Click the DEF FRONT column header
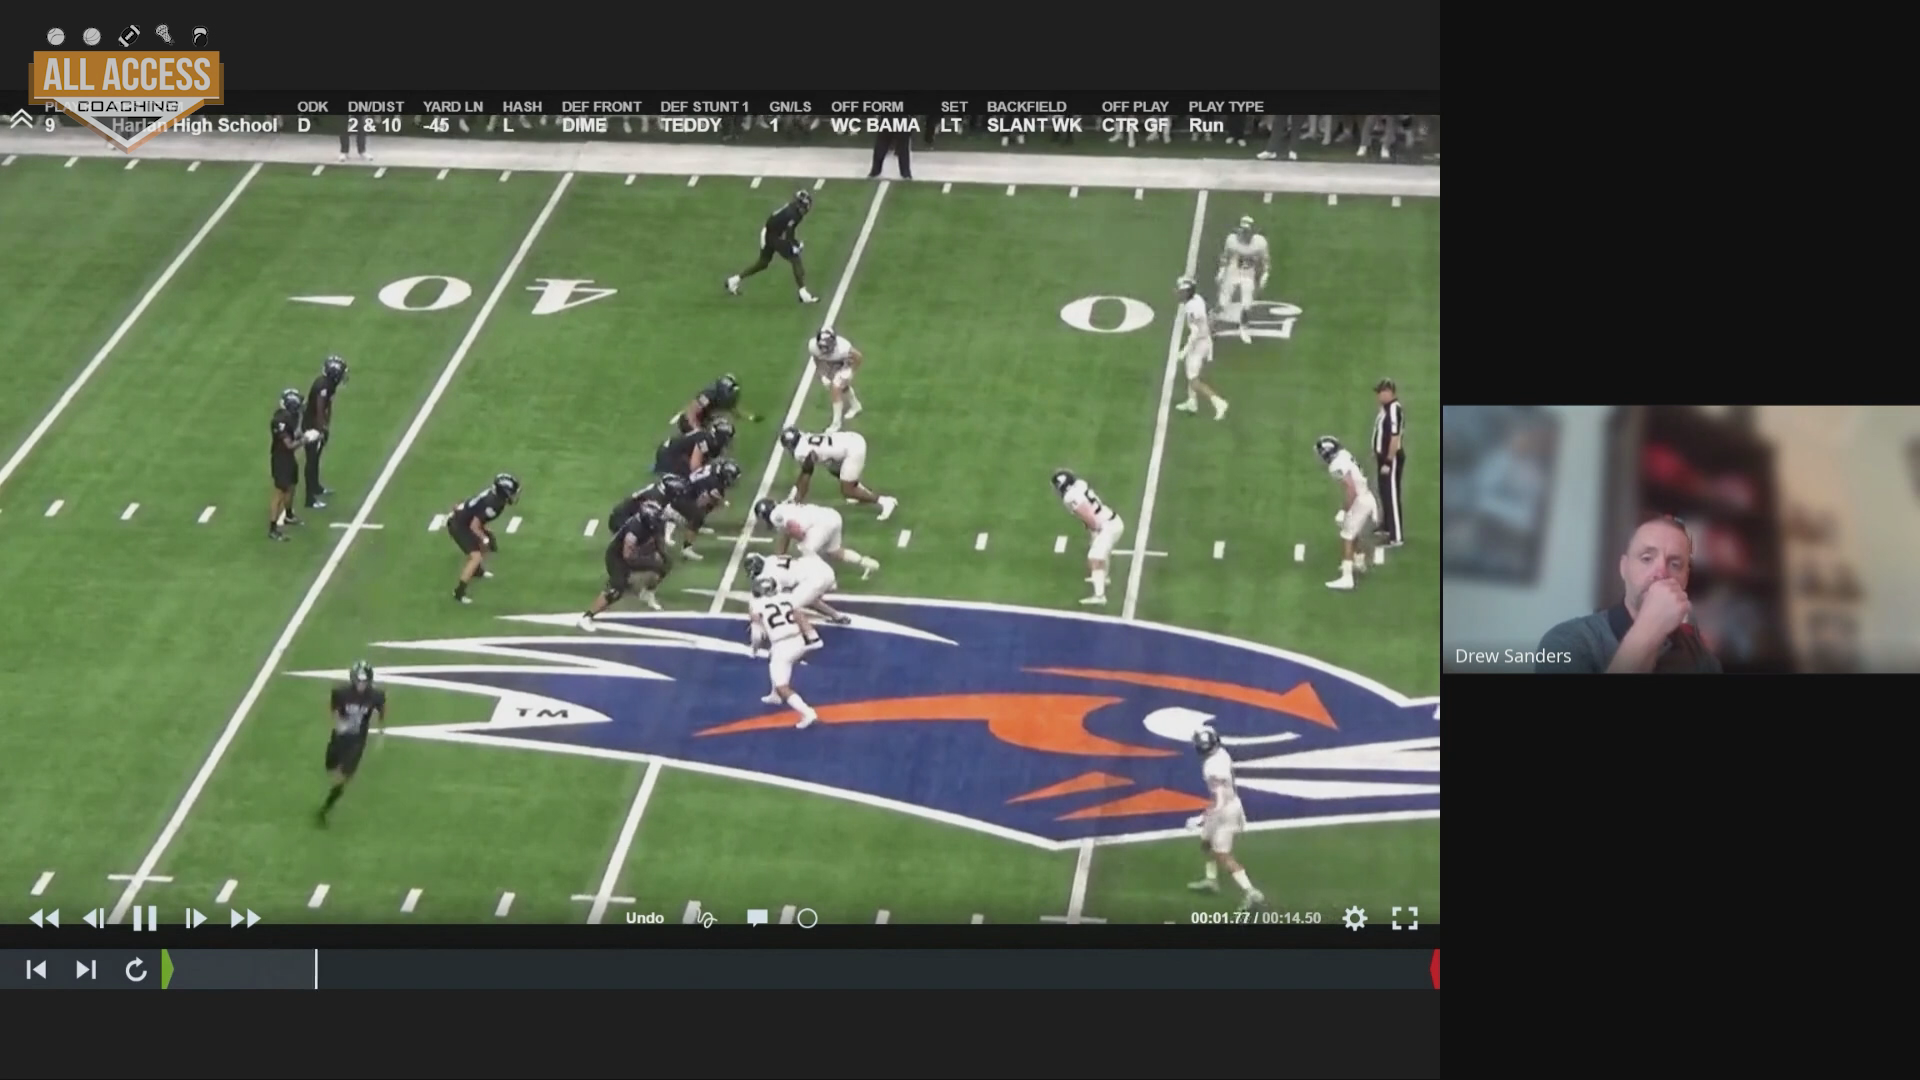The width and height of the screenshot is (1920, 1080). coord(601,106)
